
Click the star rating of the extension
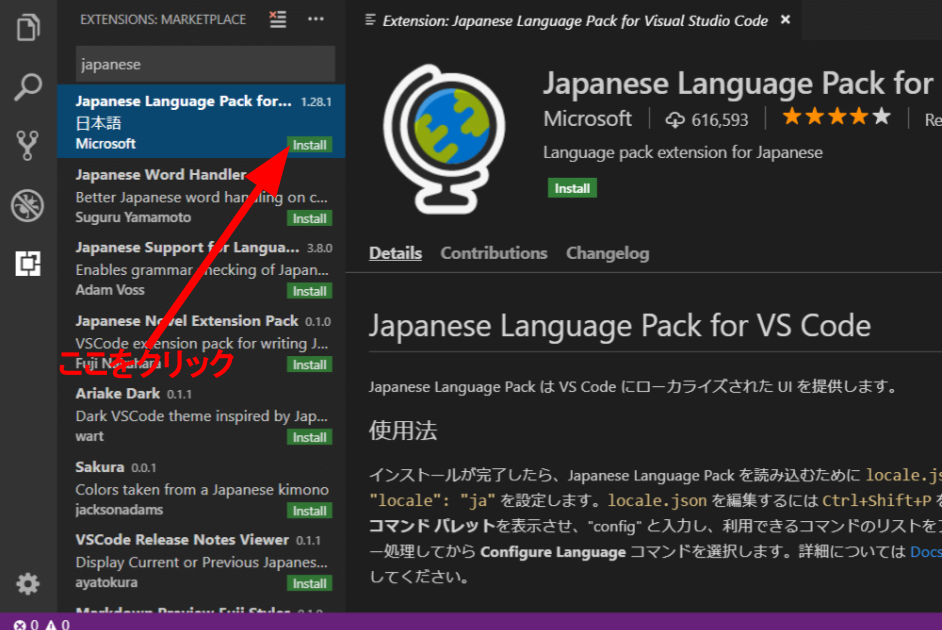tap(837, 117)
